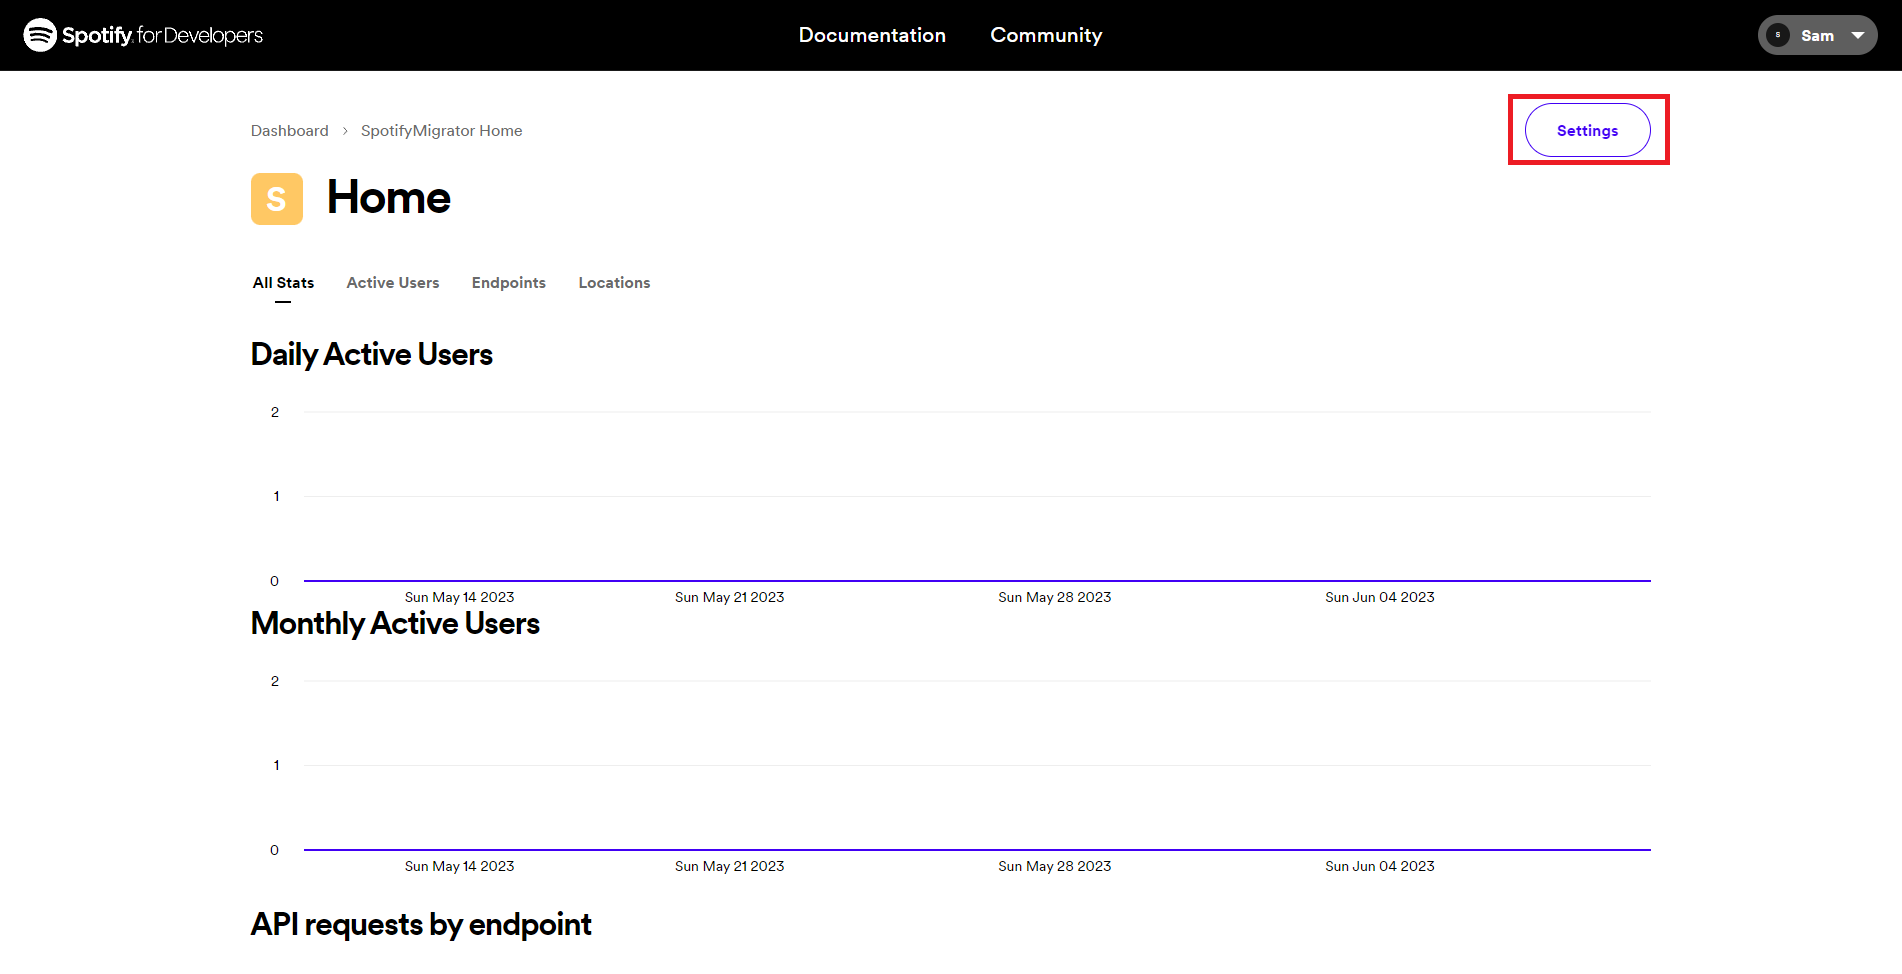
Task: Switch to the Locations tab
Action: point(614,283)
